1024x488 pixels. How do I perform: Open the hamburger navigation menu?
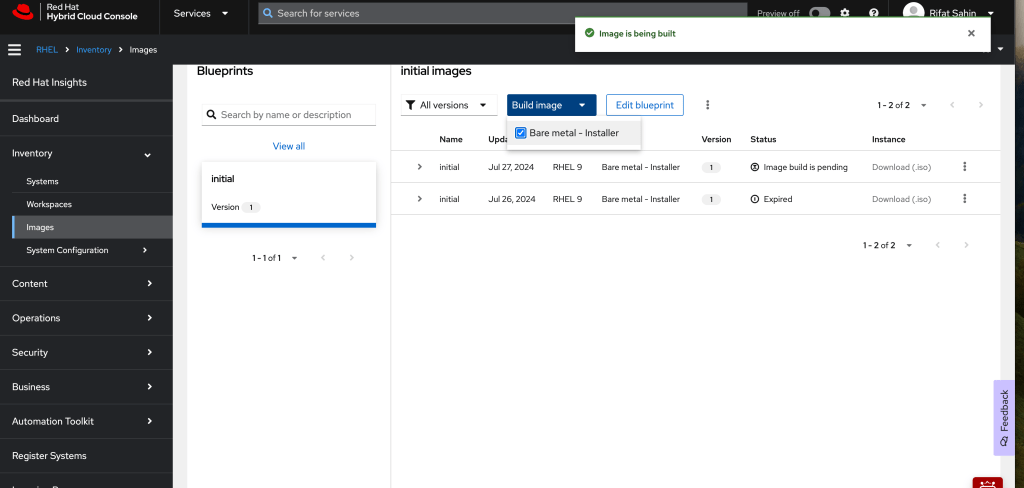[14, 50]
